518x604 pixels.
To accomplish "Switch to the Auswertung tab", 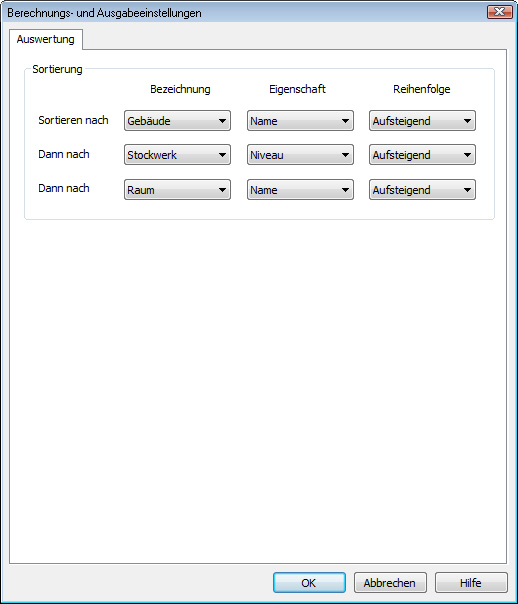I will tap(45, 39).
